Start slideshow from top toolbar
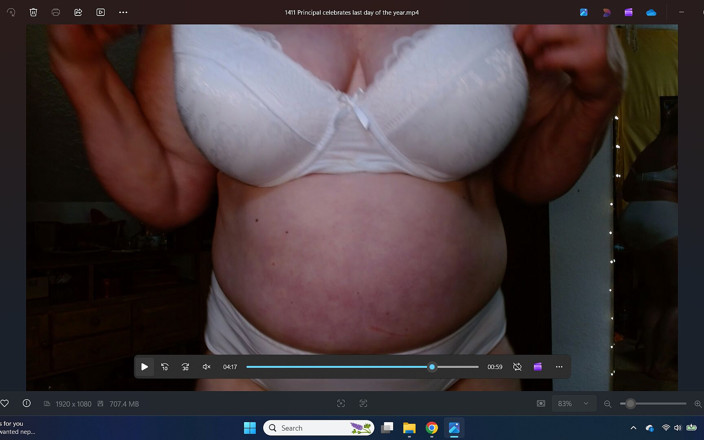The width and height of the screenshot is (704, 440). tap(101, 13)
